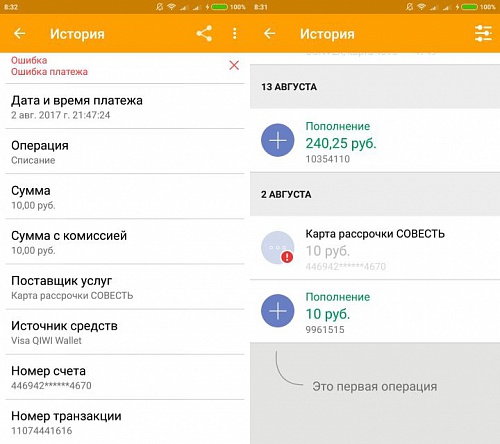
Task: Tap the plus icon for the 240,25 руб. top-up
Action: coord(278,140)
